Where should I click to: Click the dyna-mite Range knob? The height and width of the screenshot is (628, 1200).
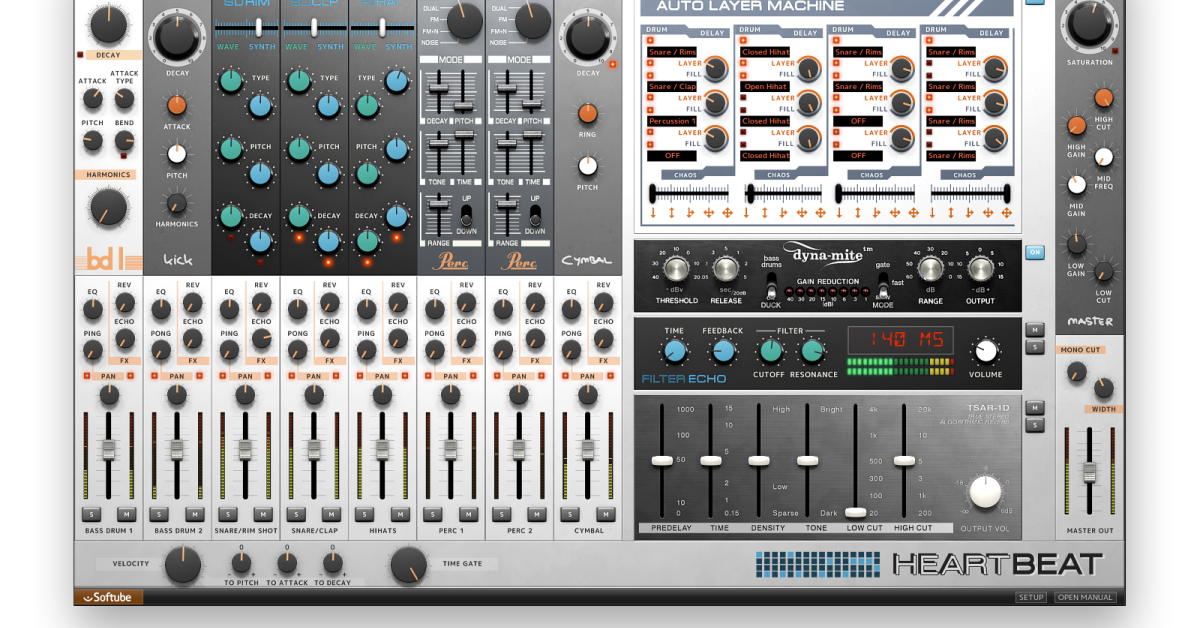click(931, 268)
